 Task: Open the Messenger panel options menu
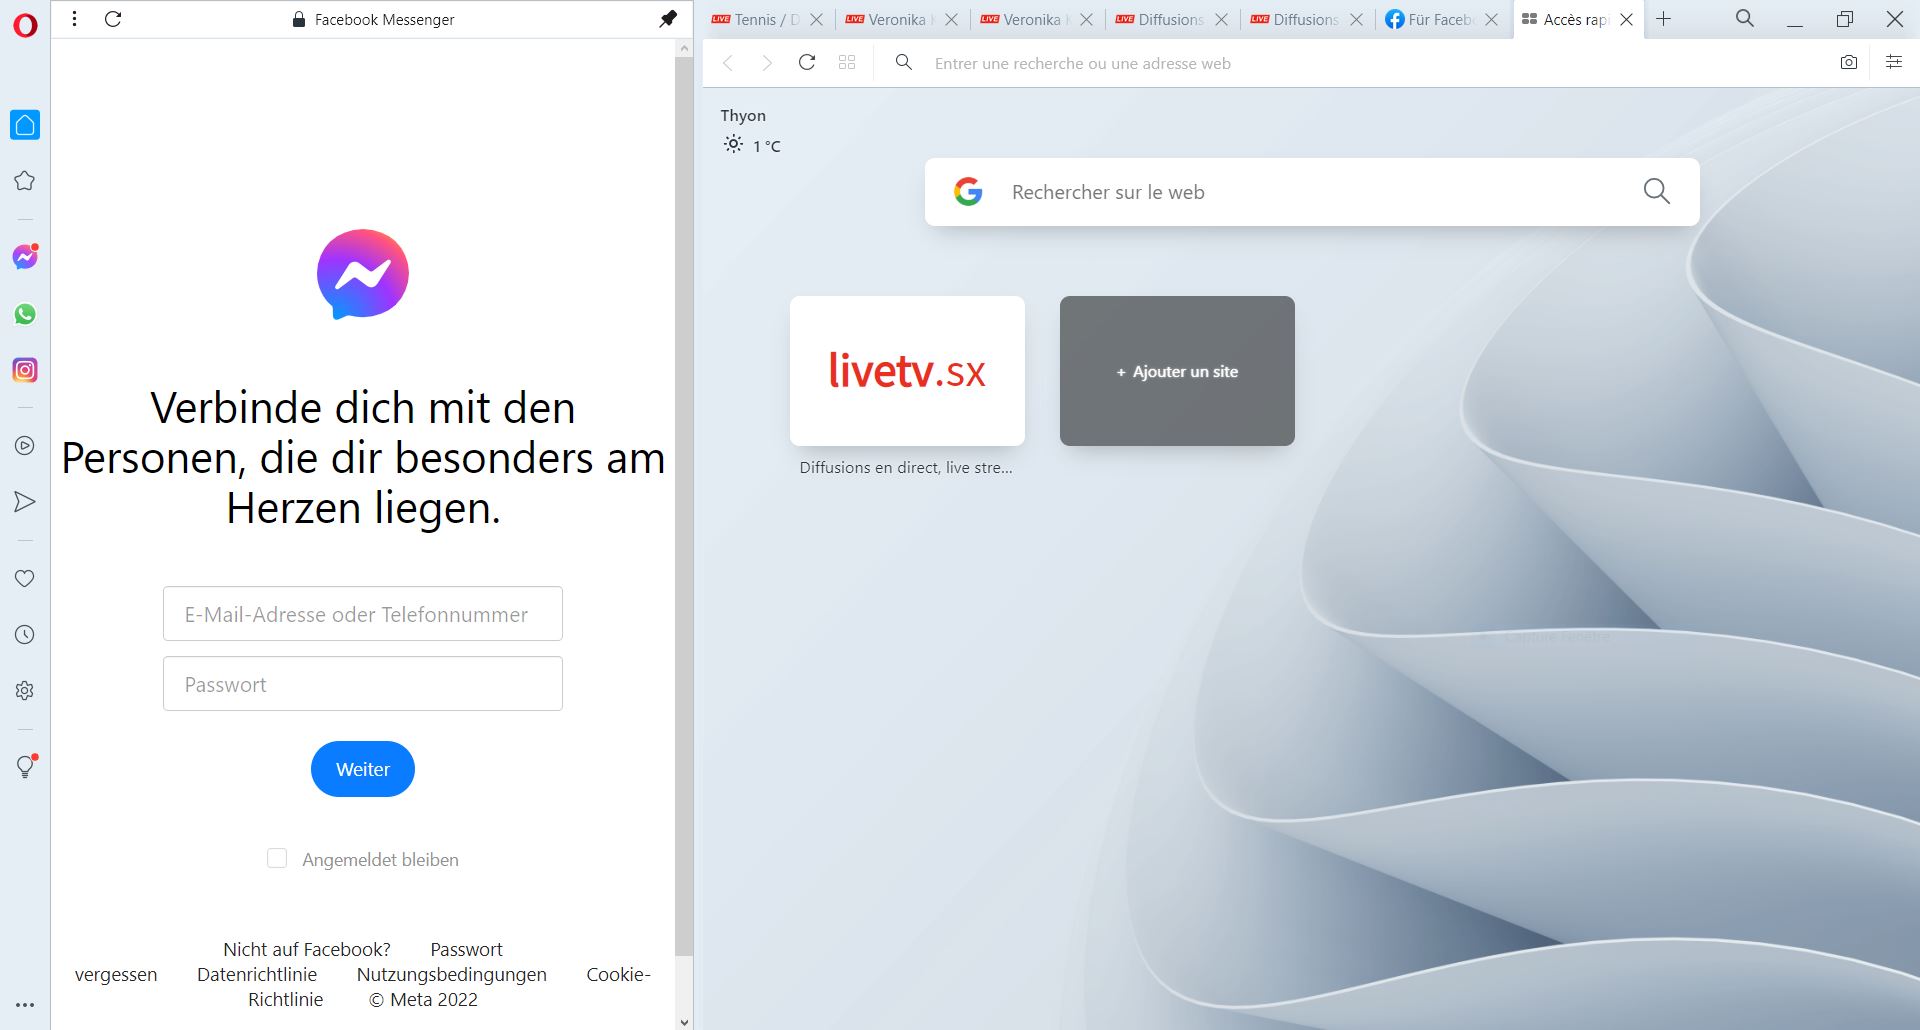click(x=74, y=19)
